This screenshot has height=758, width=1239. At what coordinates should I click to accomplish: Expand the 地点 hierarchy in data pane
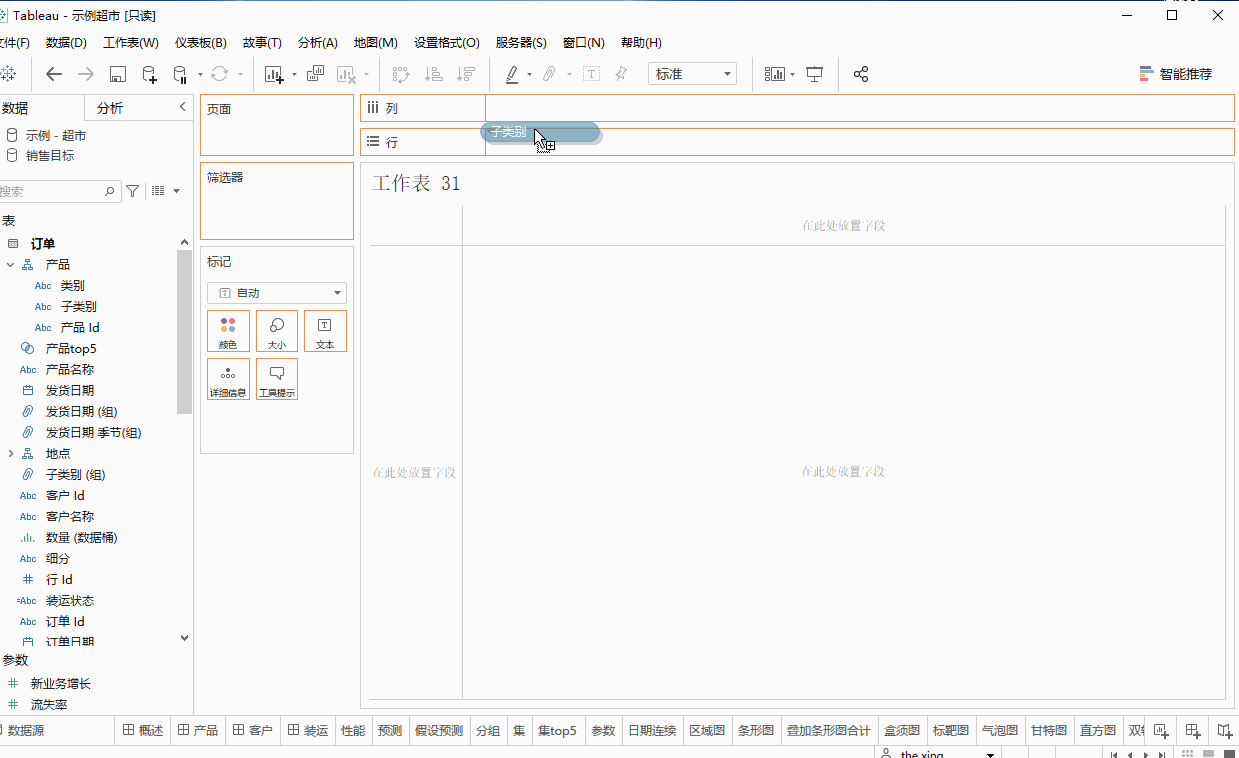coord(10,453)
